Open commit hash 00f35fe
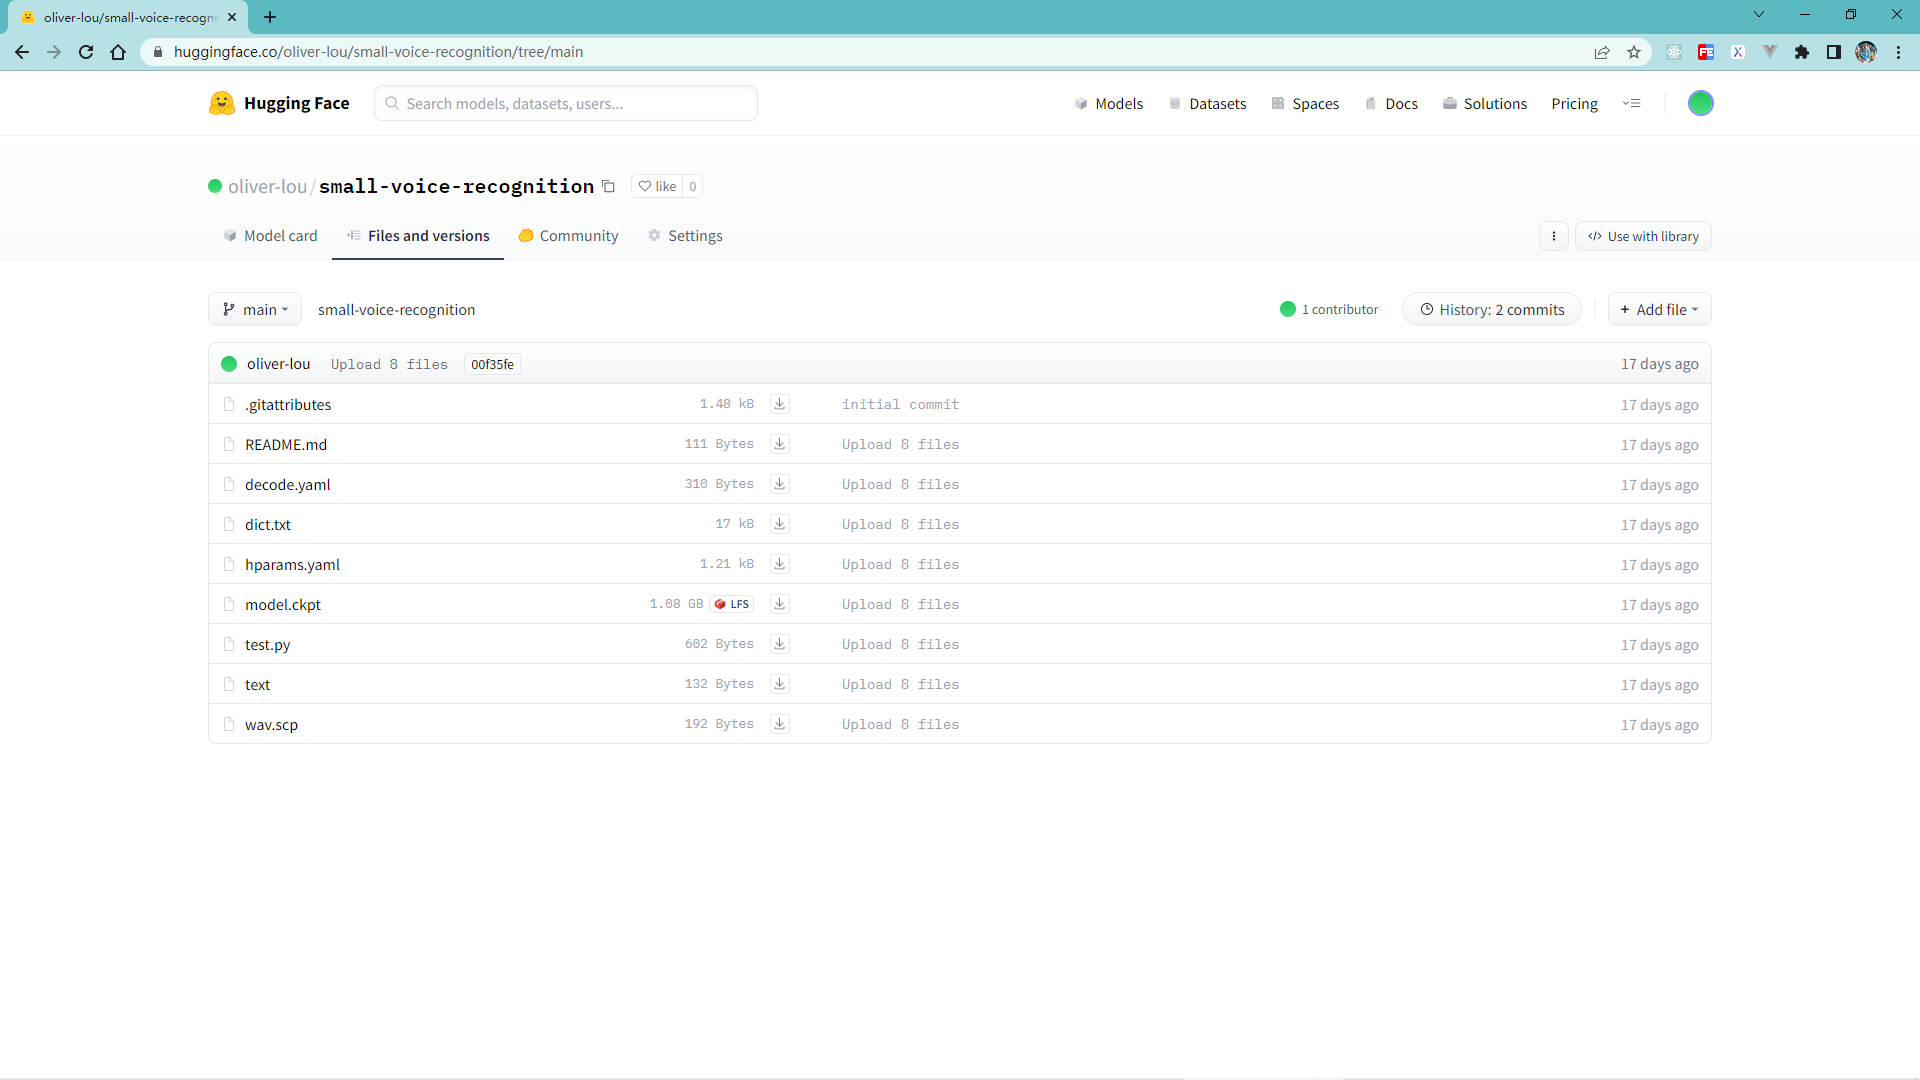 (x=492, y=364)
